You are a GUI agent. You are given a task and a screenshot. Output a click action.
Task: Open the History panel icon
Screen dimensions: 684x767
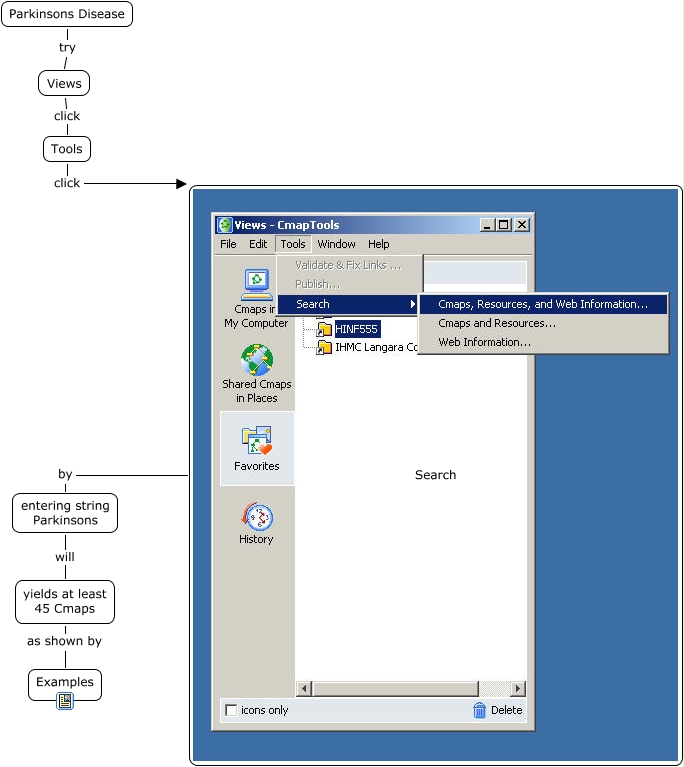coord(256,516)
